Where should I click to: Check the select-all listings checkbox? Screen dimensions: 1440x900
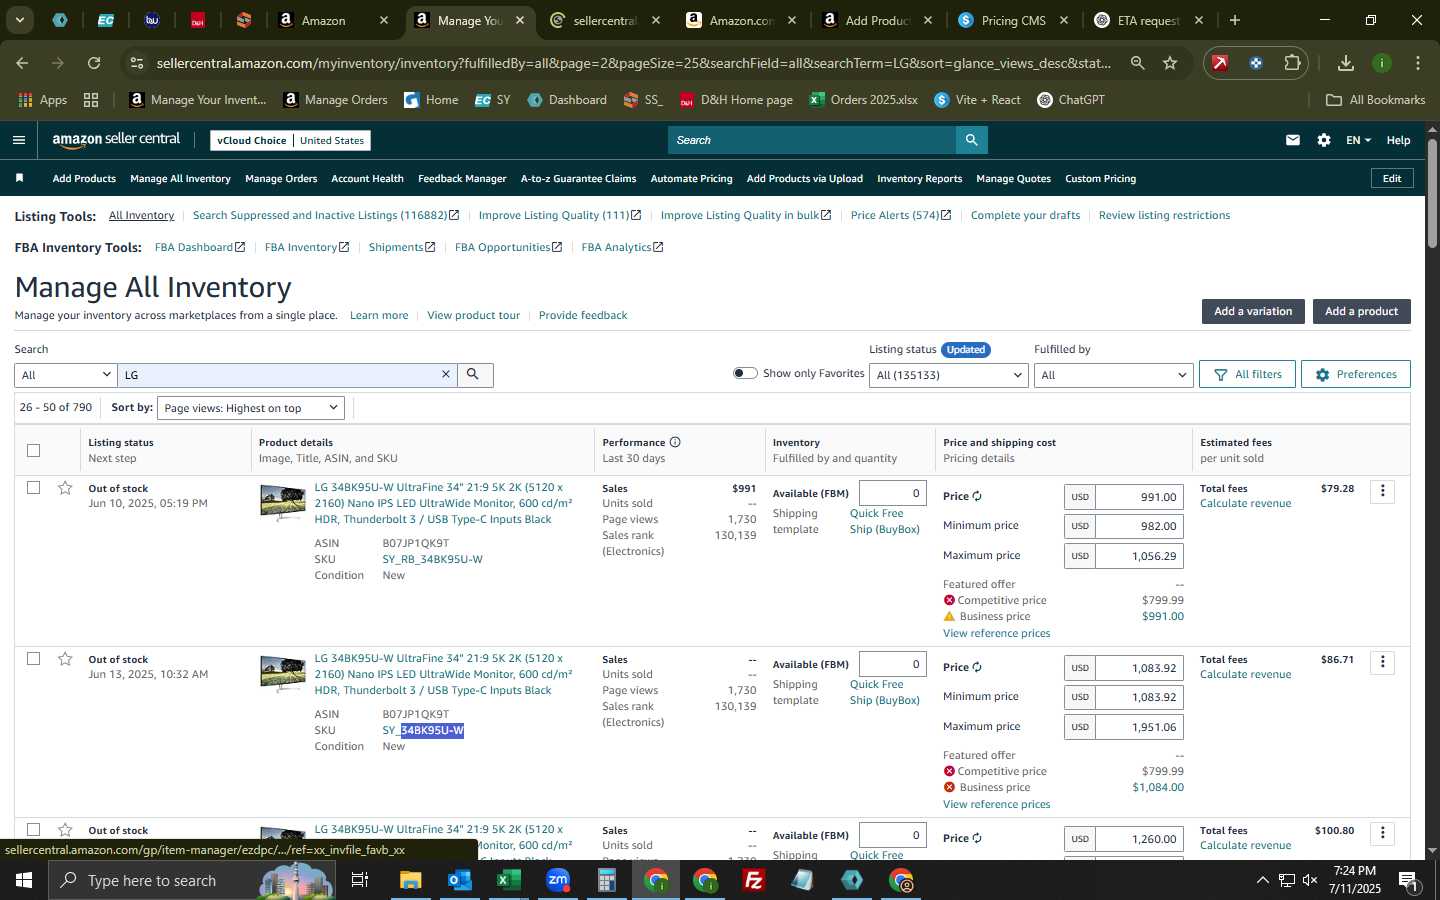[34, 450]
